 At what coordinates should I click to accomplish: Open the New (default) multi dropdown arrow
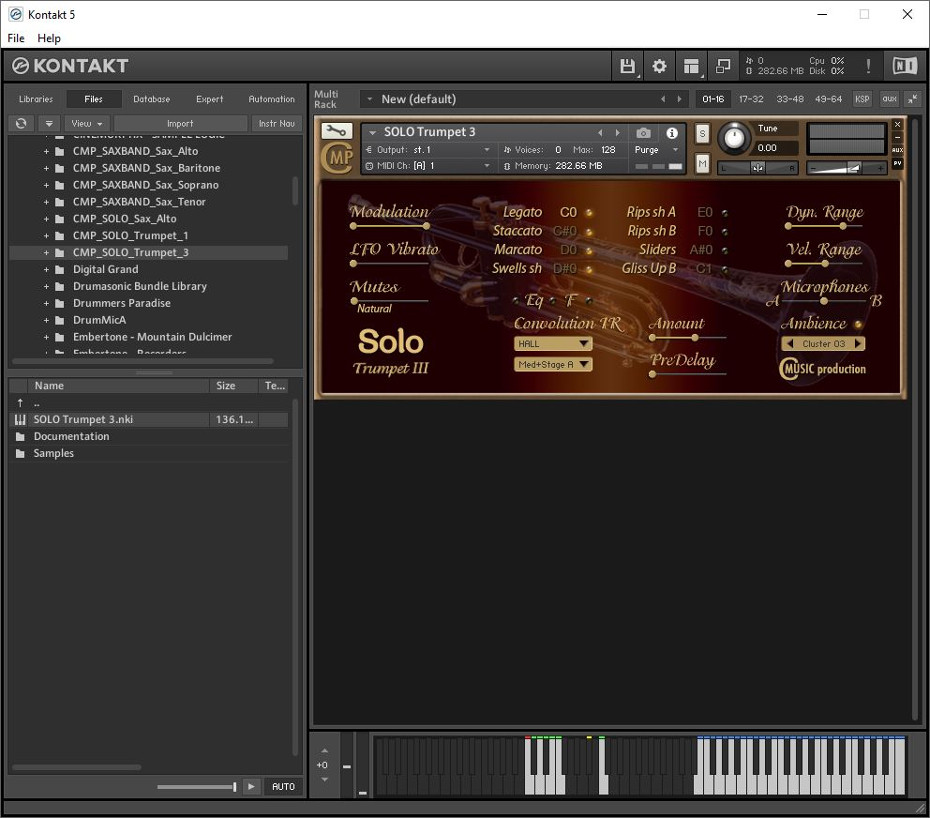pyautogui.click(x=370, y=99)
